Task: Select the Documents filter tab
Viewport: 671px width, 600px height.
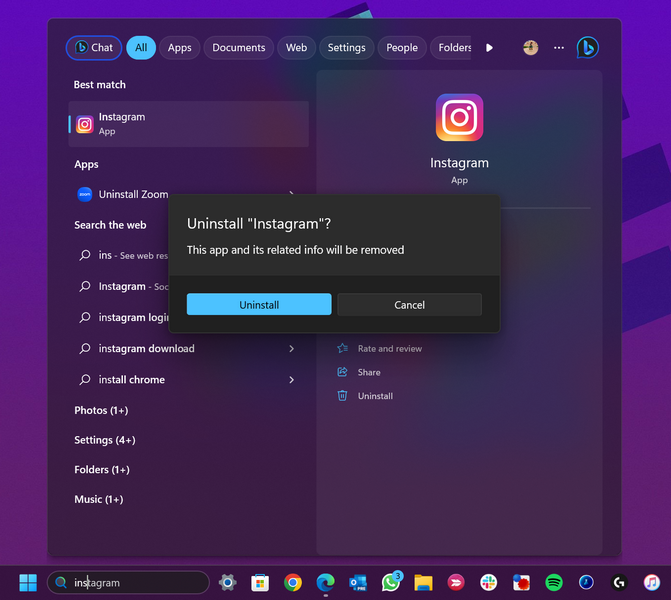Action: point(238,47)
